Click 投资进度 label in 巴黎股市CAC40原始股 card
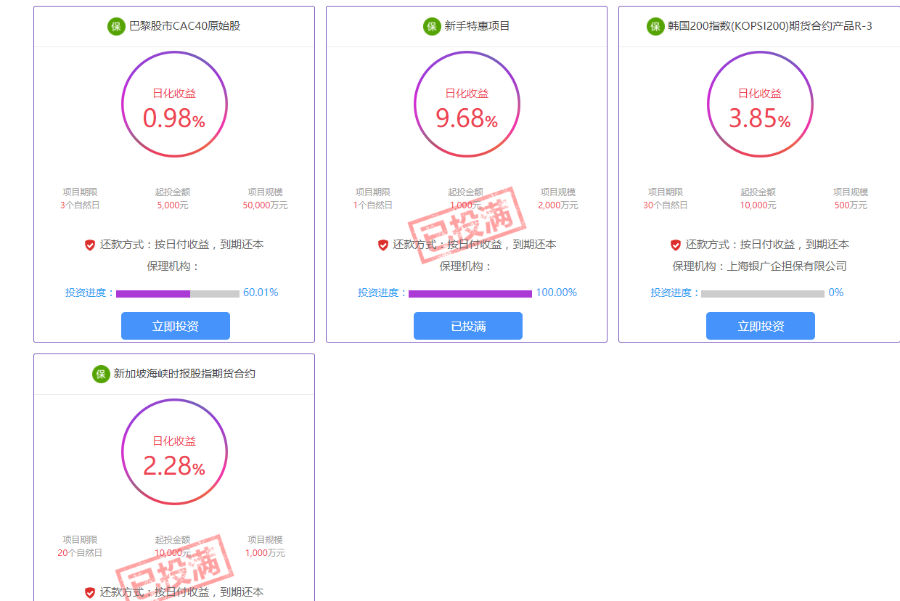The height and width of the screenshot is (601, 900). click(89, 293)
